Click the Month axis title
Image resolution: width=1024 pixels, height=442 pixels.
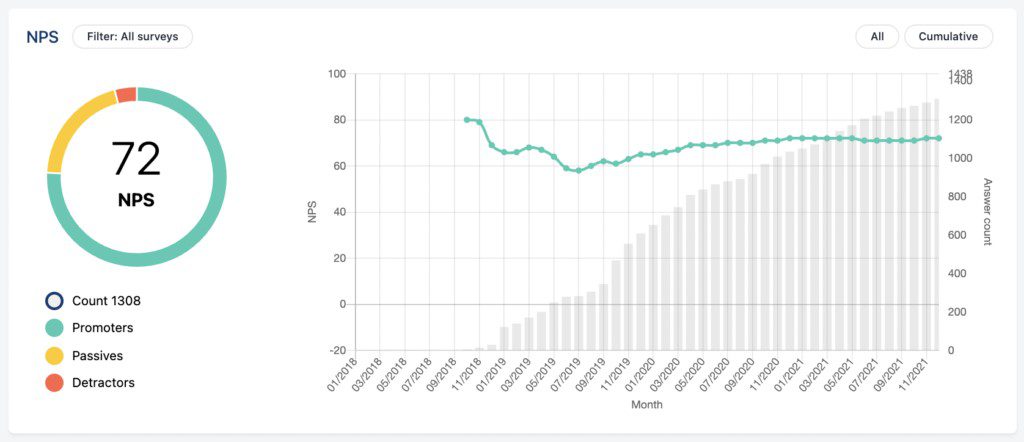[647, 405]
